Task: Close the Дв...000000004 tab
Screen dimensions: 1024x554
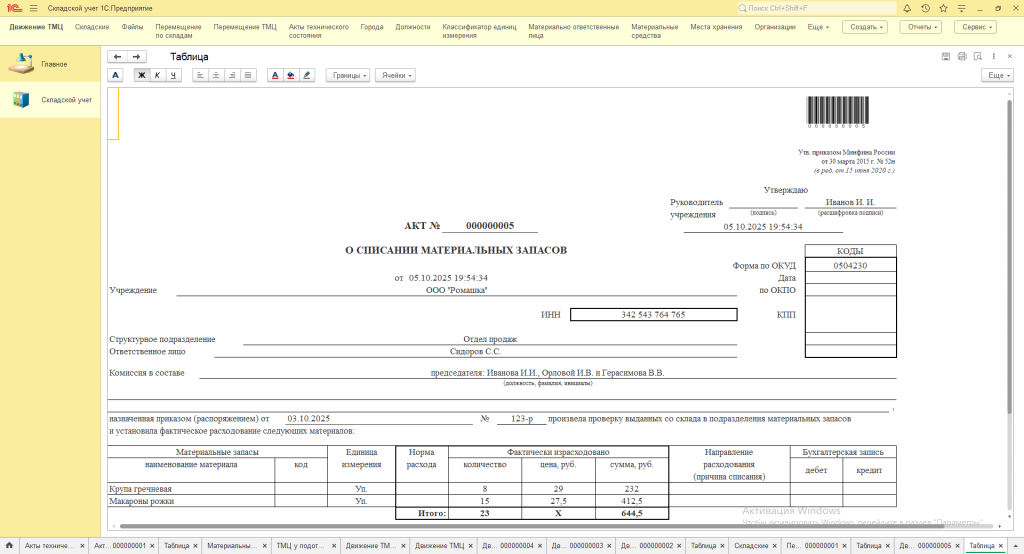Action: point(541,546)
